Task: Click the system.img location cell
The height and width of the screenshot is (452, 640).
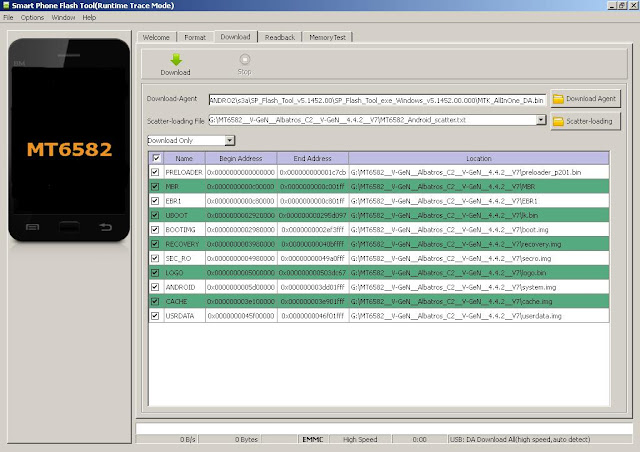Action: point(479,287)
